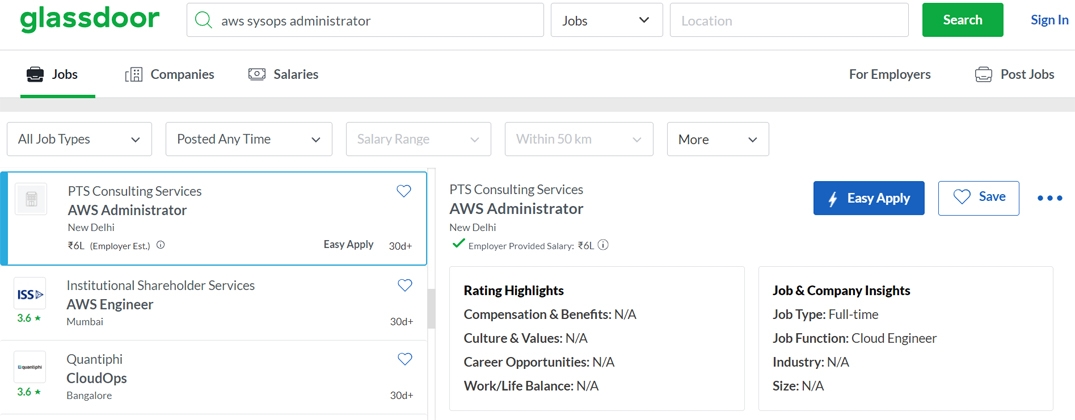Image resolution: width=1075 pixels, height=420 pixels.
Task: Save Quantiphi CloudOps listing with heart
Action: 405,358
